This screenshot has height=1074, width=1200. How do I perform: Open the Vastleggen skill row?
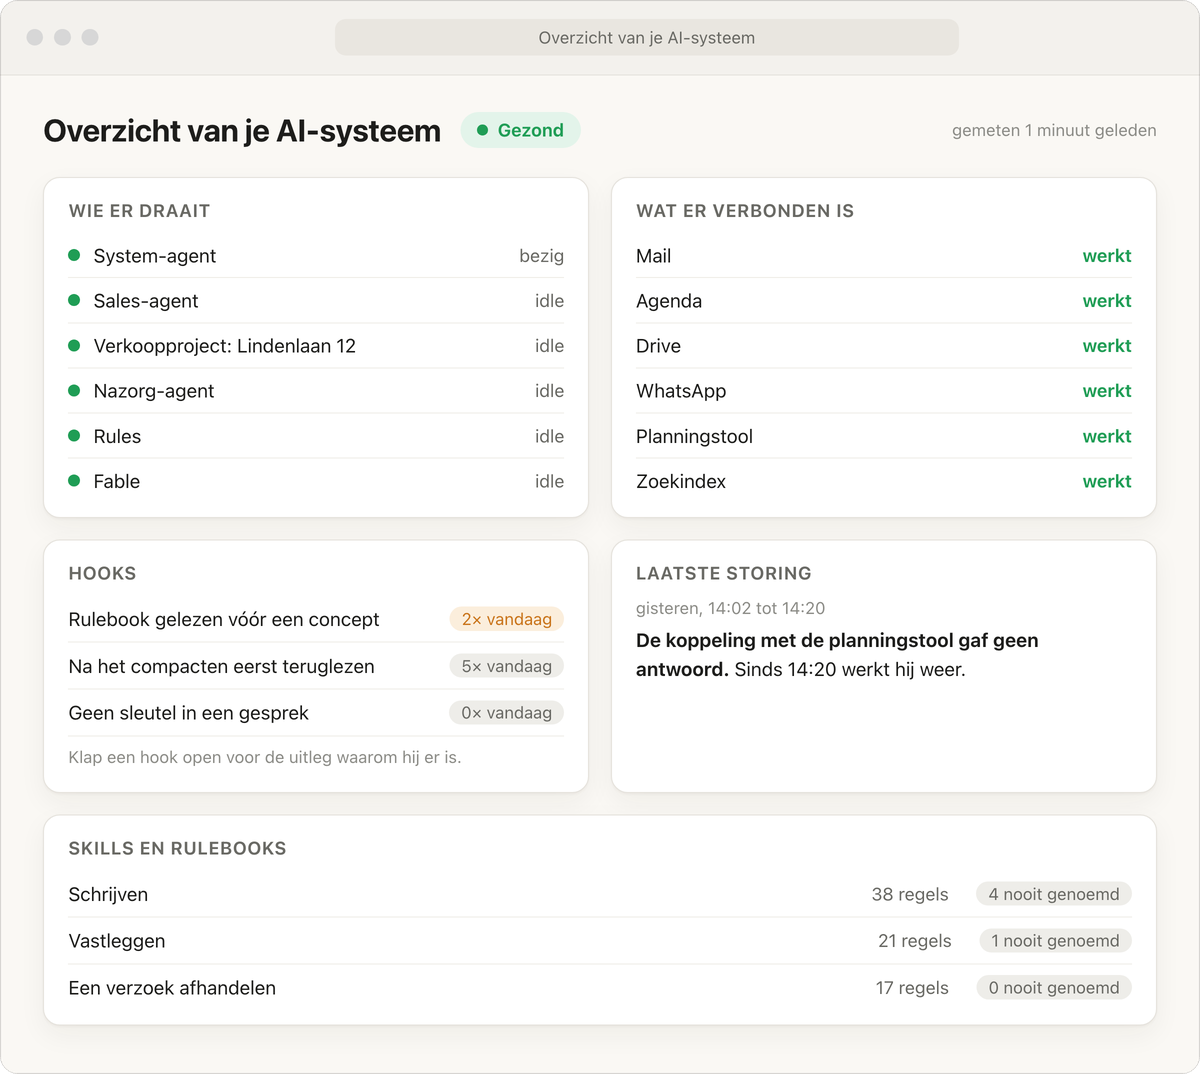(x=600, y=941)
